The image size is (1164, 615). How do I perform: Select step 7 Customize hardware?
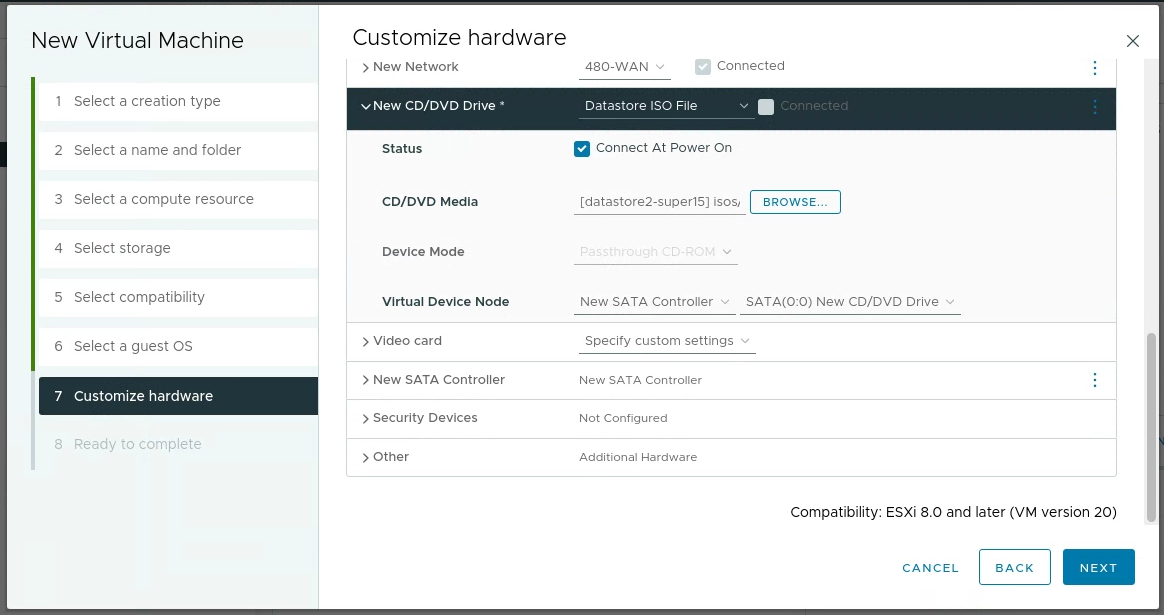coord(178,396)
